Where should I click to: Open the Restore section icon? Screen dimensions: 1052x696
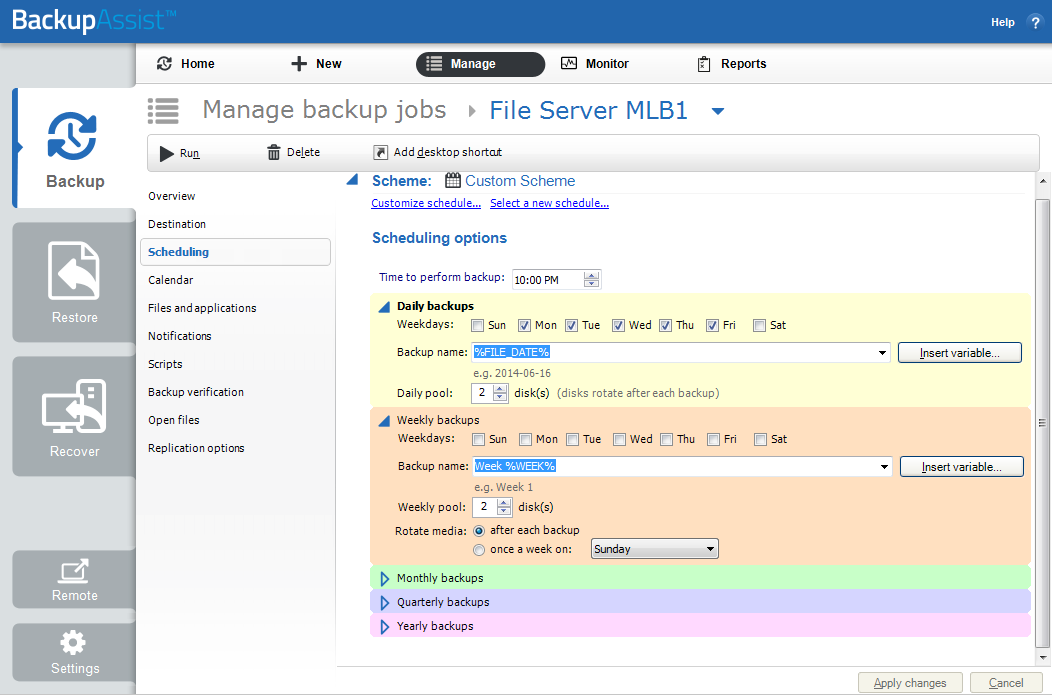pos(74,270)
